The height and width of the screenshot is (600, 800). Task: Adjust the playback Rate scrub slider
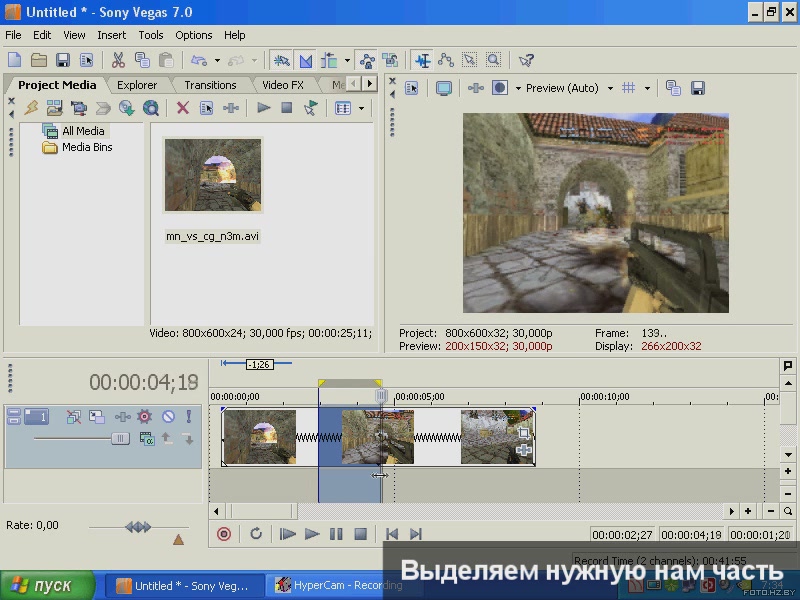138,527
